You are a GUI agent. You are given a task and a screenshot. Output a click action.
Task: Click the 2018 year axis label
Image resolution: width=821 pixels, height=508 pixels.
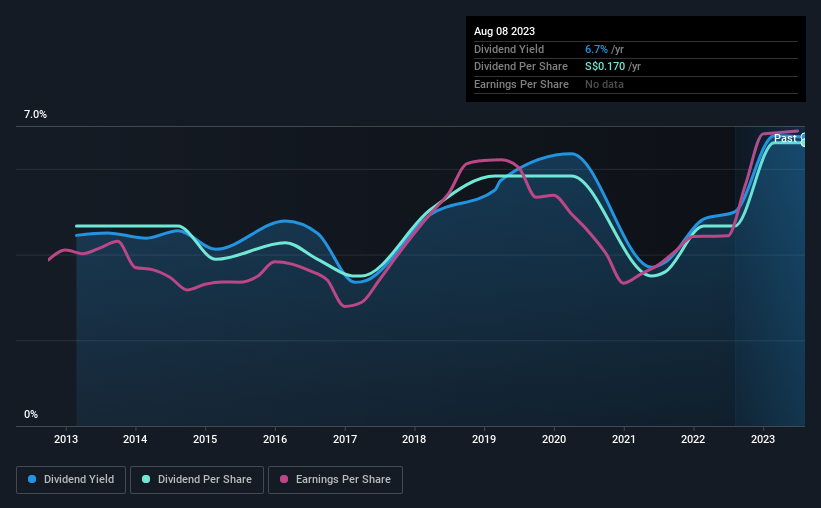[414, 439]
